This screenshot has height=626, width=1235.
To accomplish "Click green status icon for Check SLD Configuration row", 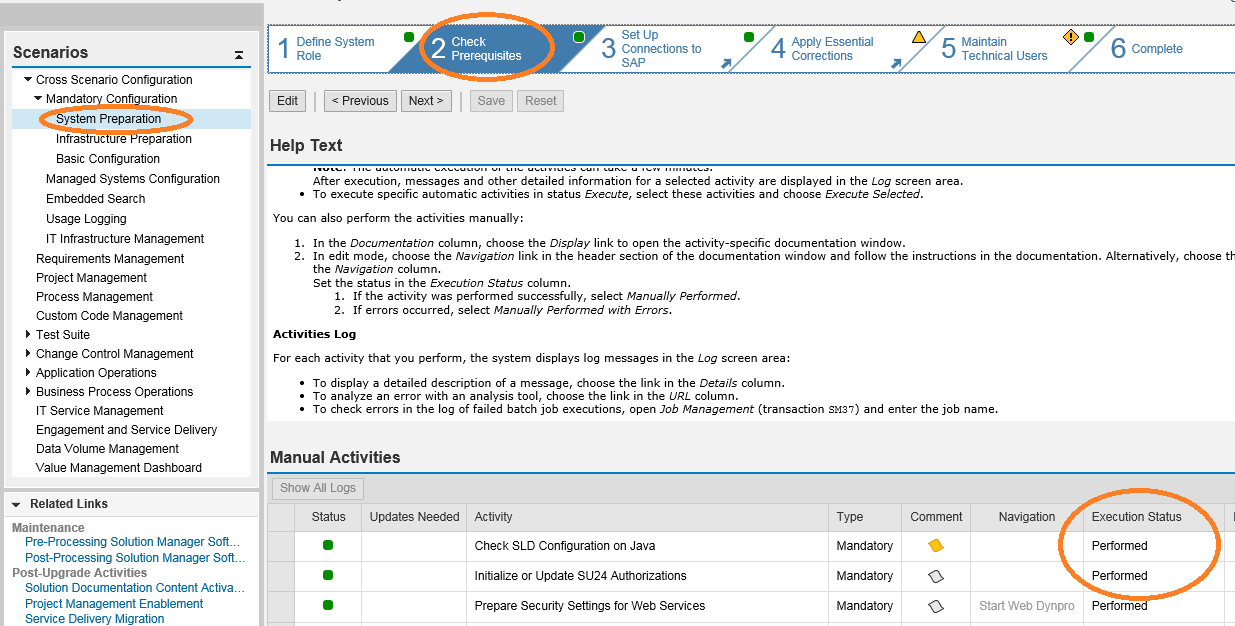I will [x=328, y=545].
